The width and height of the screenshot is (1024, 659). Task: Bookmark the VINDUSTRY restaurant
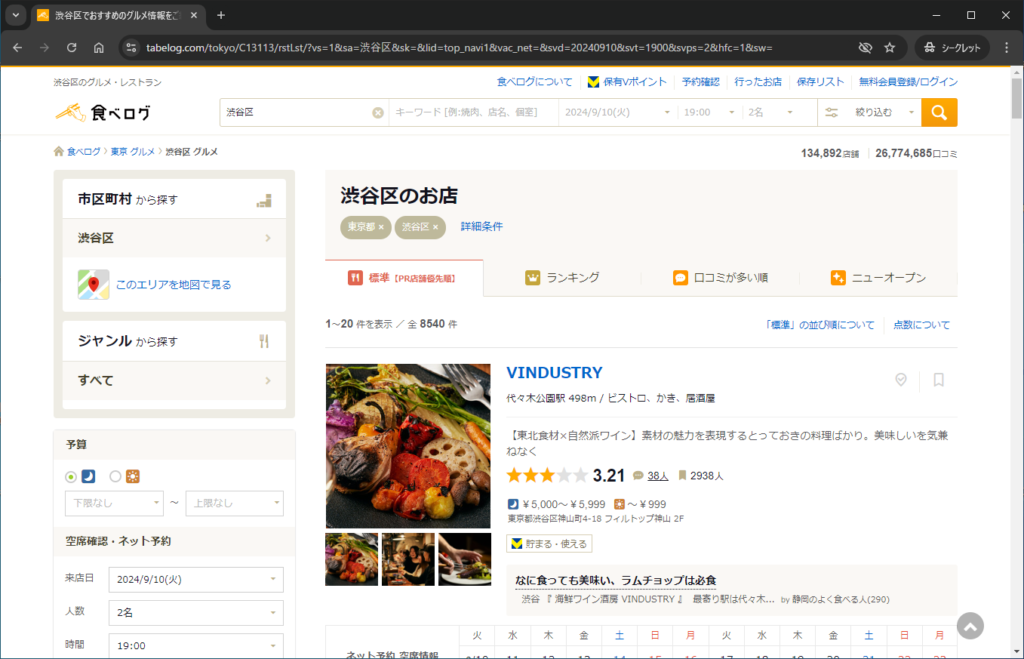click(938, 380)
